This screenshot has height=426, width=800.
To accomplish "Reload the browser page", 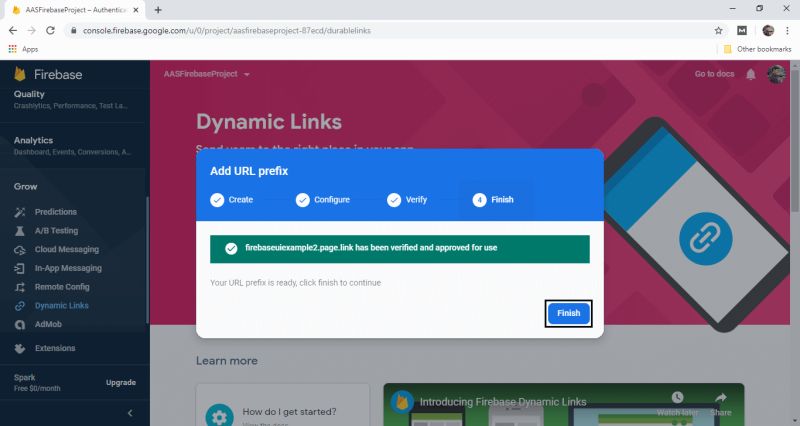I will [51, 31].
